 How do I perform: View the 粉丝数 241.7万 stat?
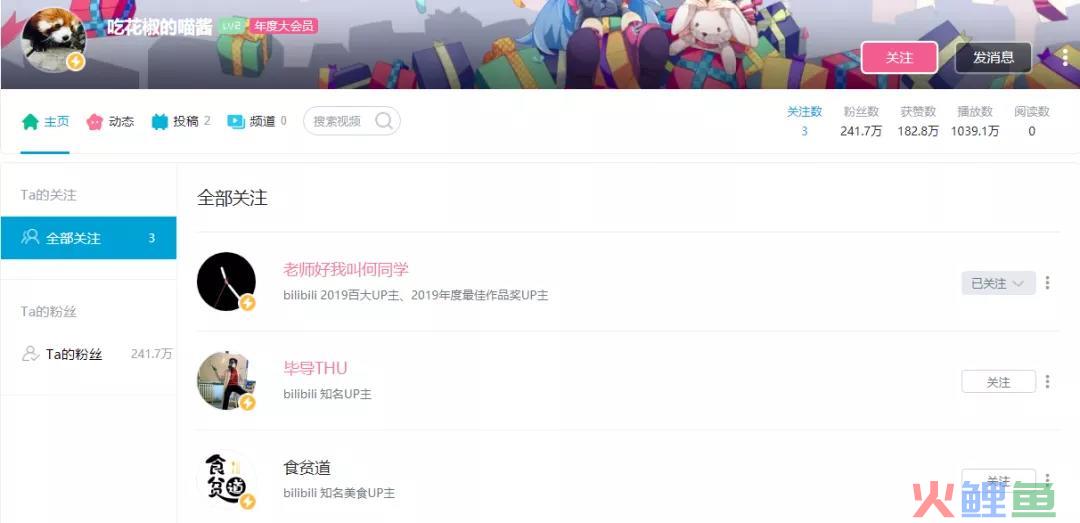coord(861,121)
